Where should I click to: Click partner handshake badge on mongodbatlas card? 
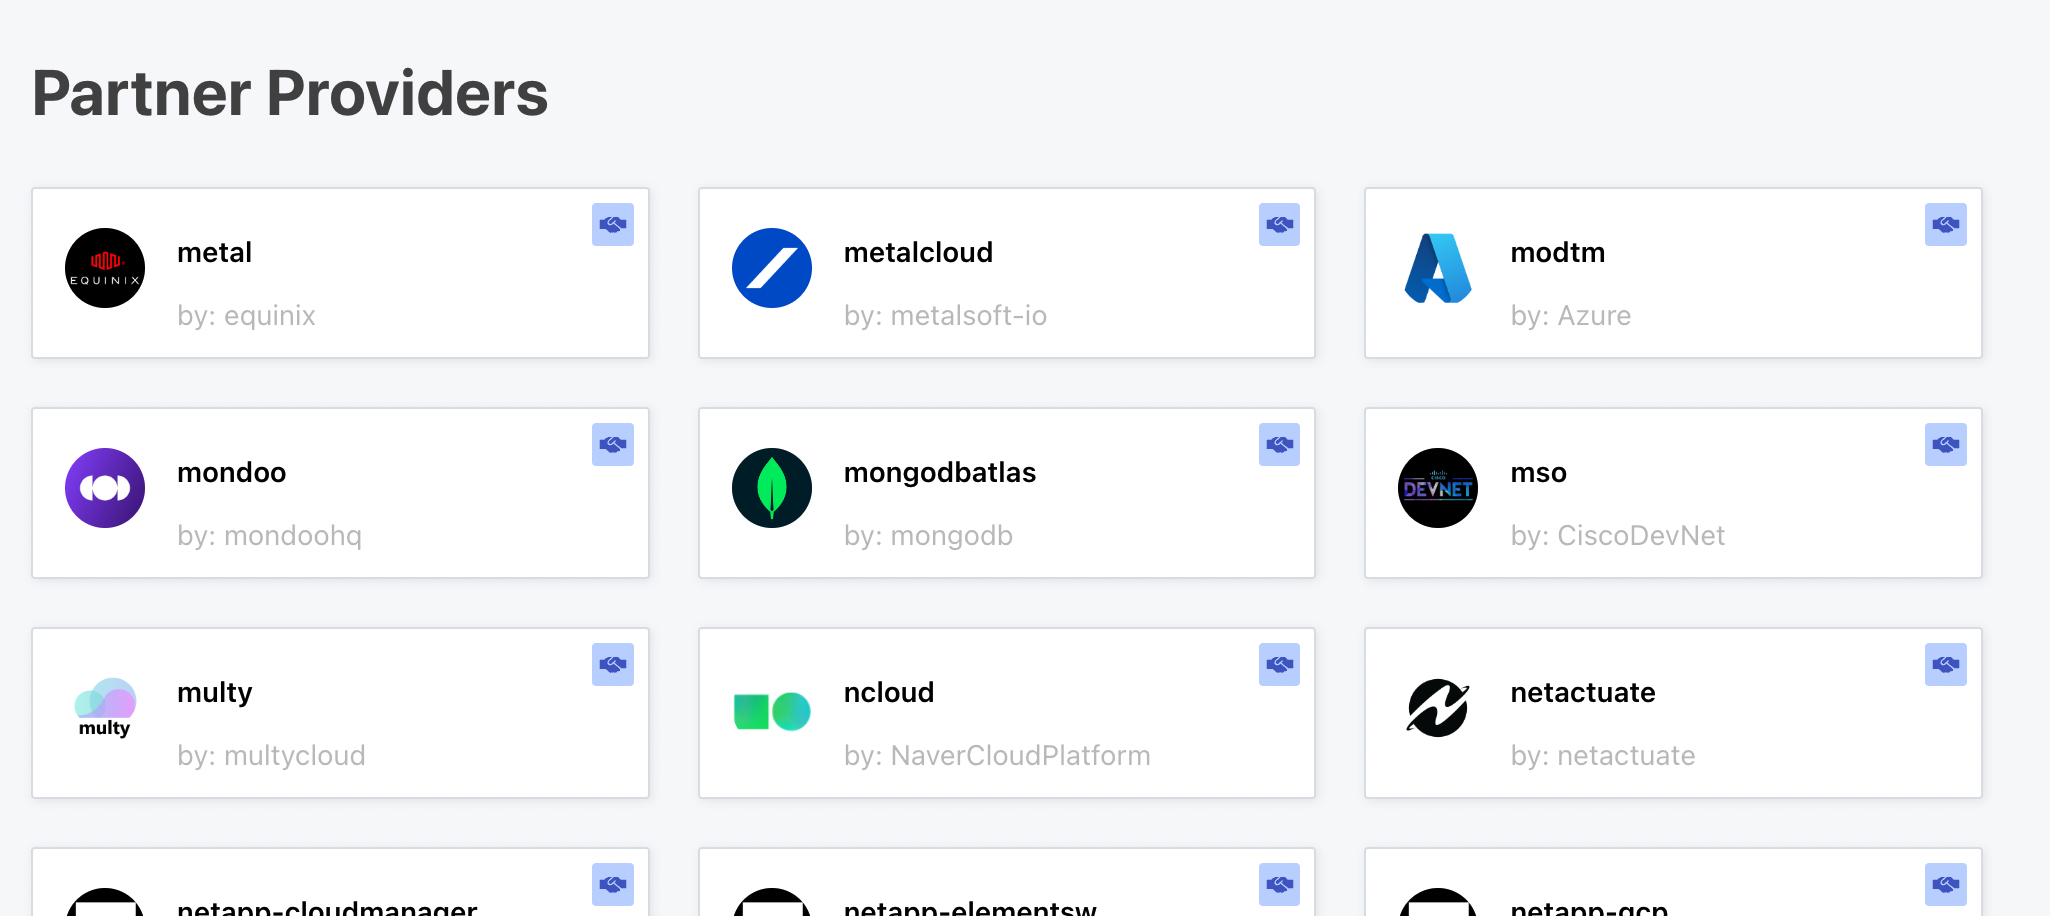1279,445
